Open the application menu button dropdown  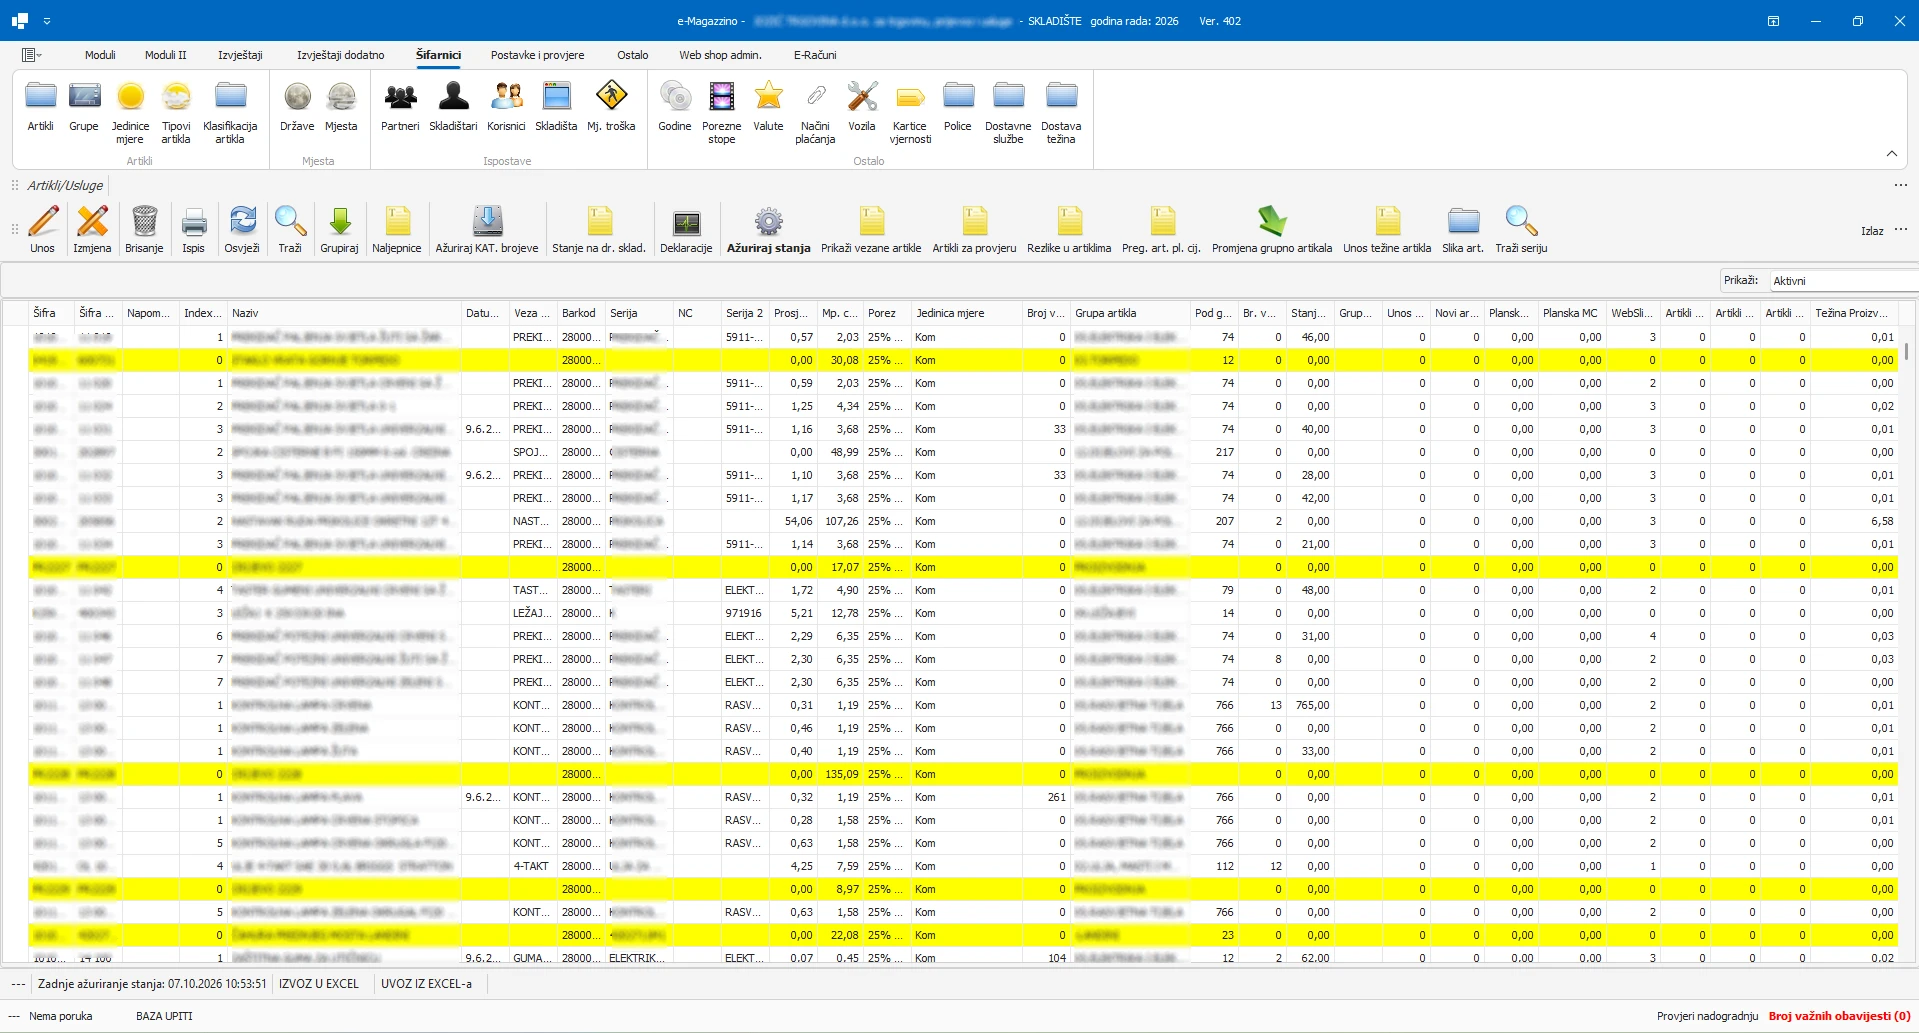coord(32,55)
